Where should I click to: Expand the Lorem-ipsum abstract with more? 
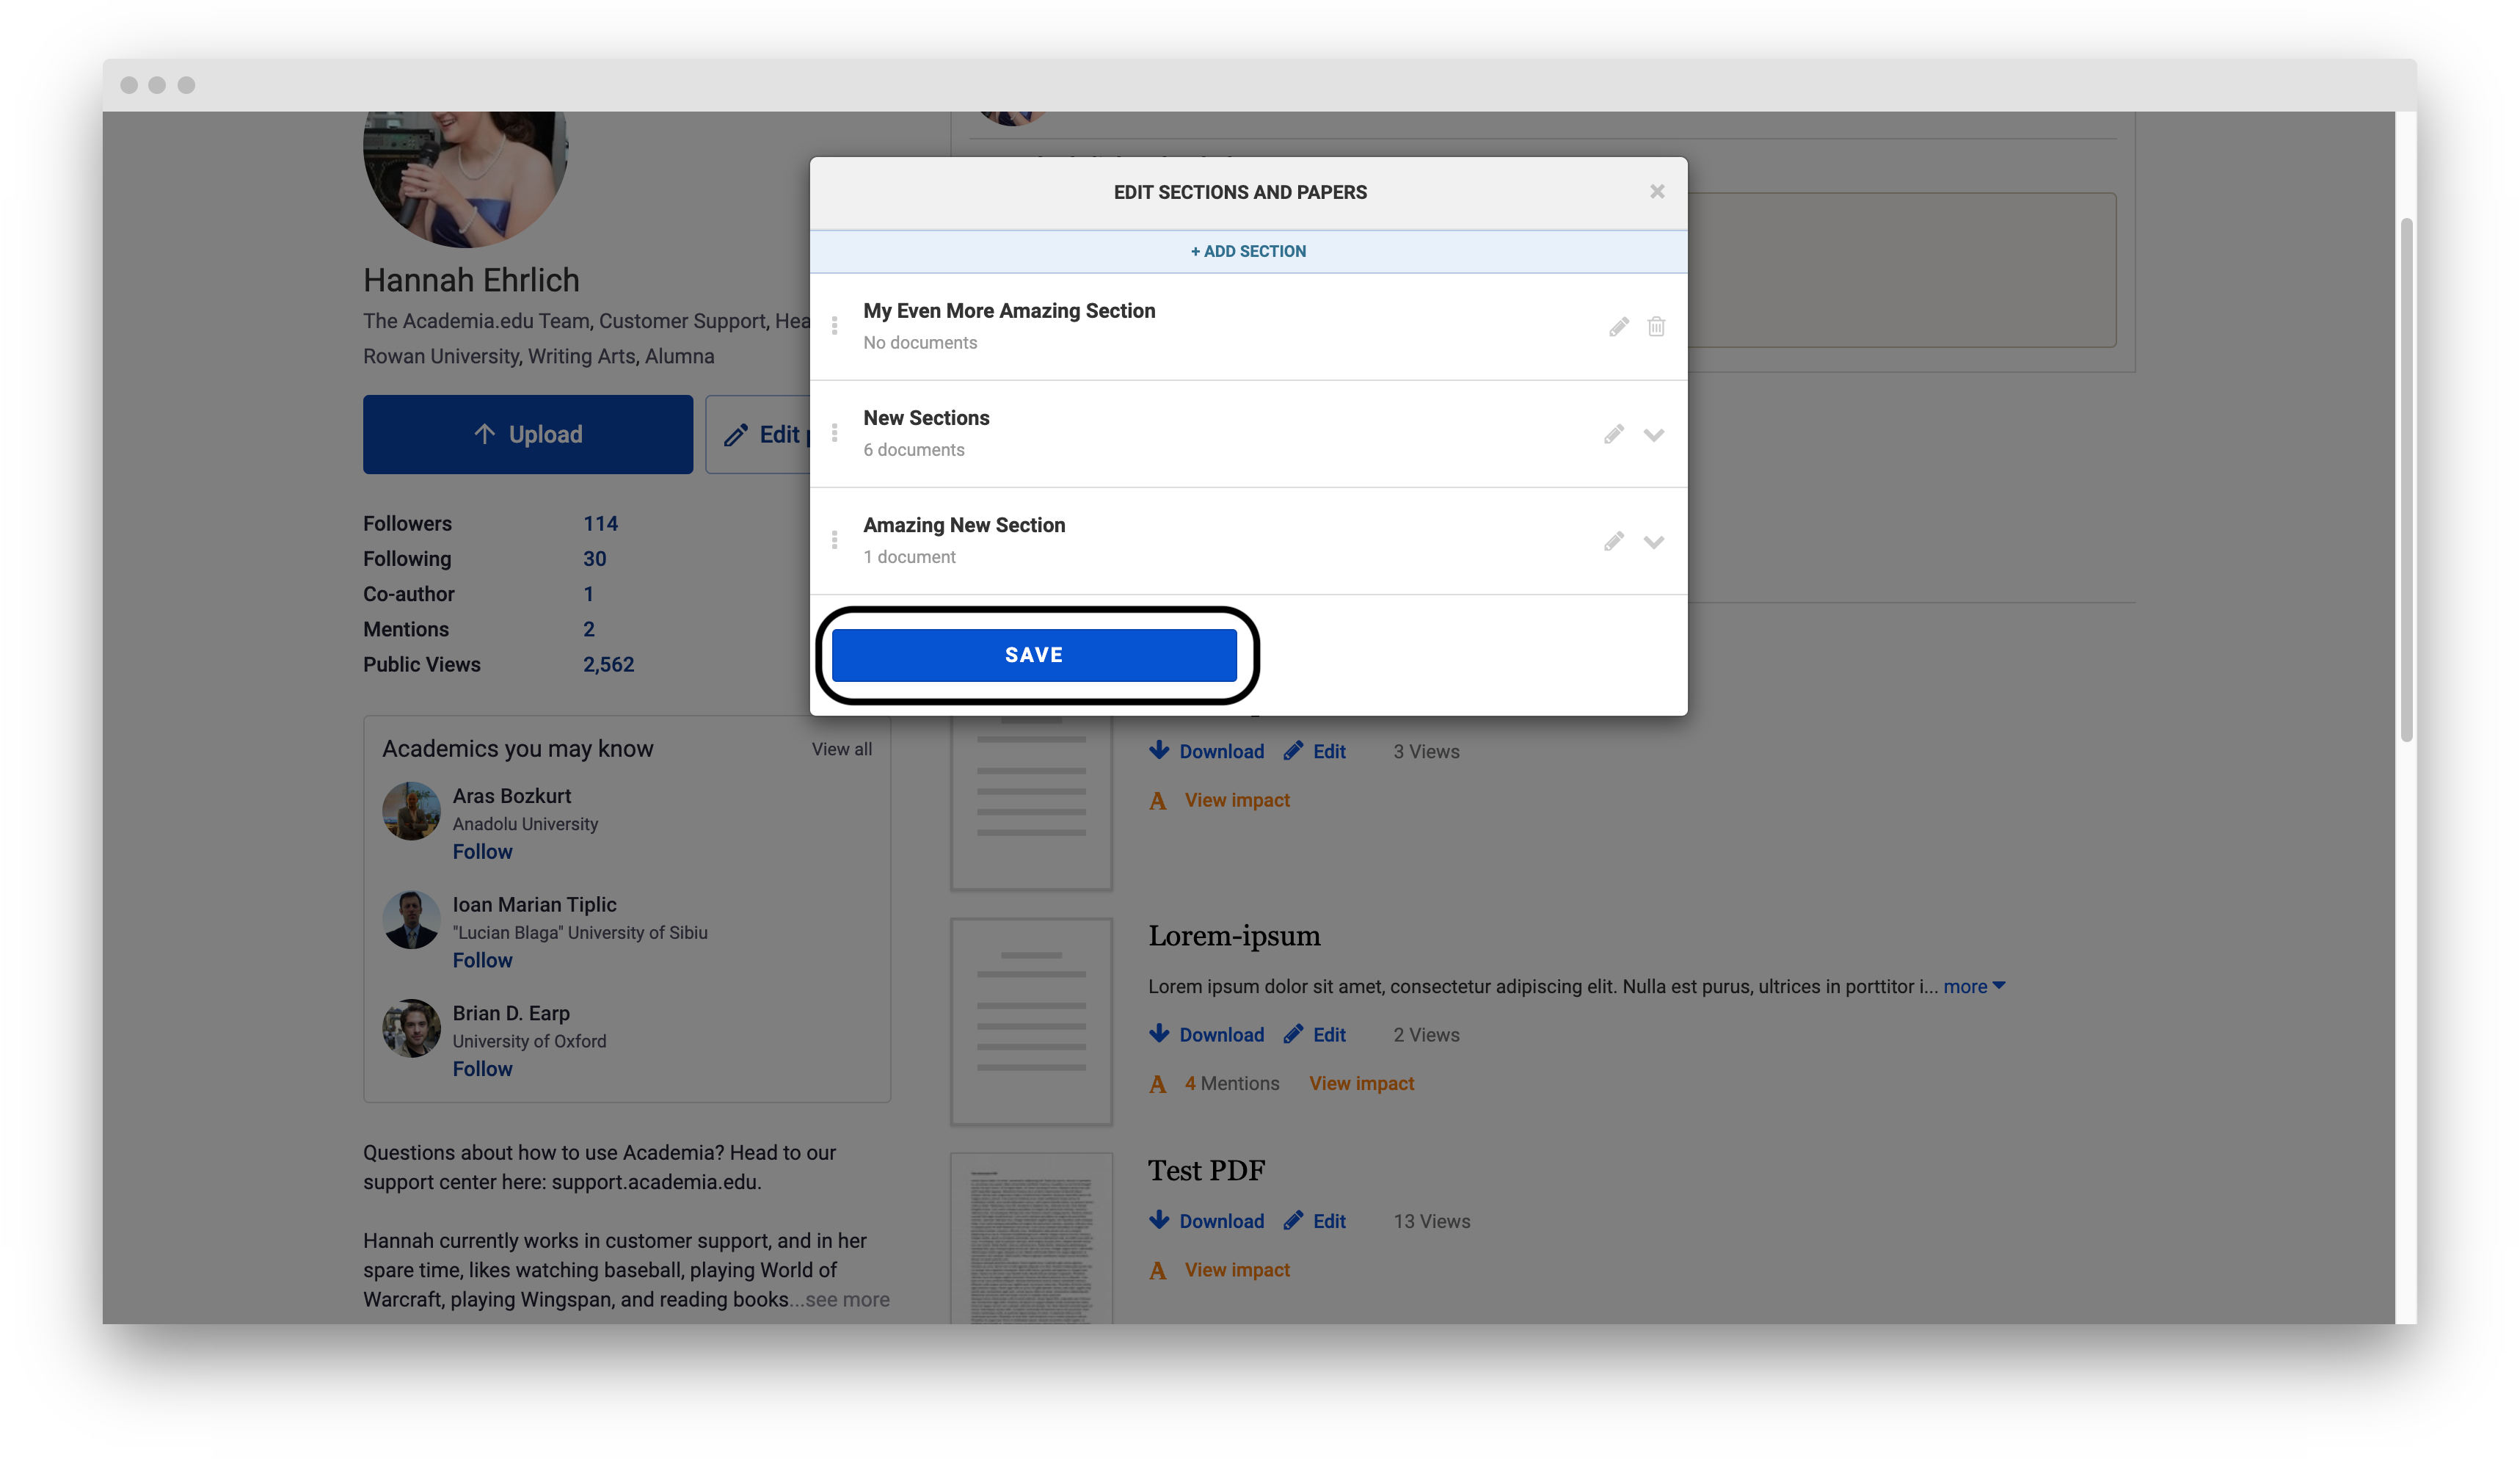[x=1973, y=986]
